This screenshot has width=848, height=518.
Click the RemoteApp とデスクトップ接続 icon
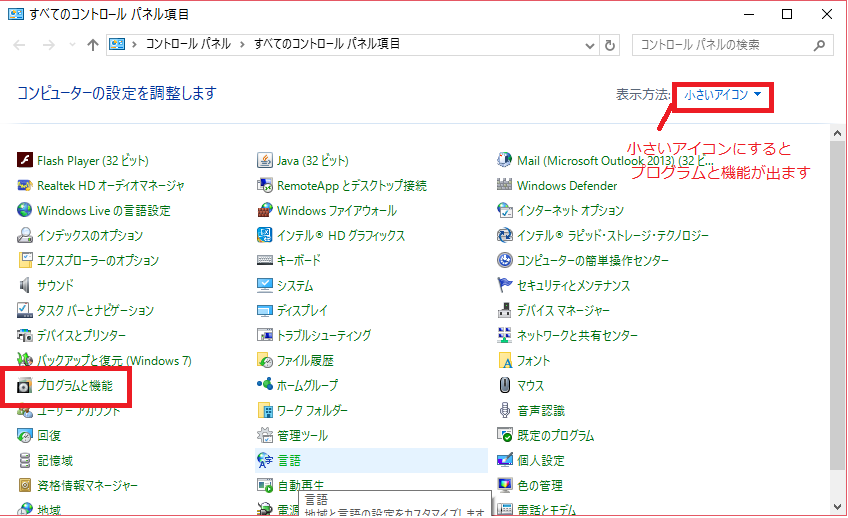click(x=265, y=185)
